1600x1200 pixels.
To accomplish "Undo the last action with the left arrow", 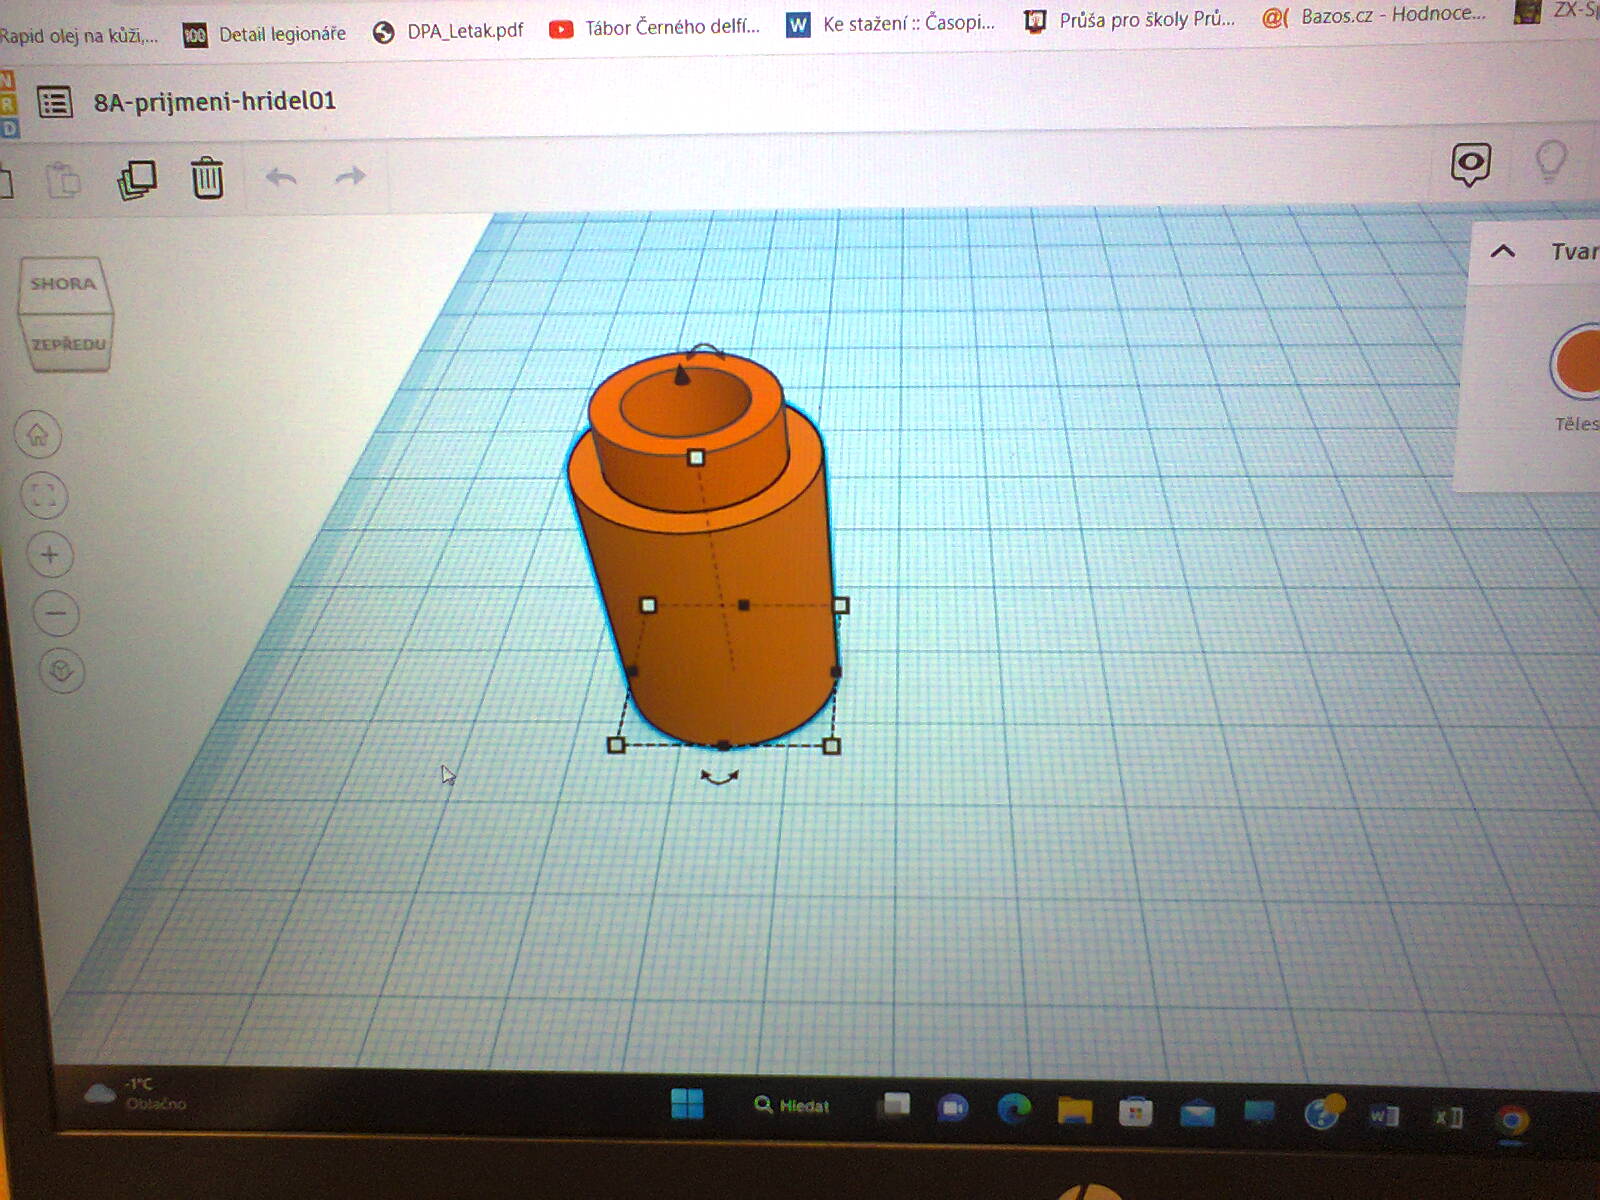I will (x=281, y=178).
